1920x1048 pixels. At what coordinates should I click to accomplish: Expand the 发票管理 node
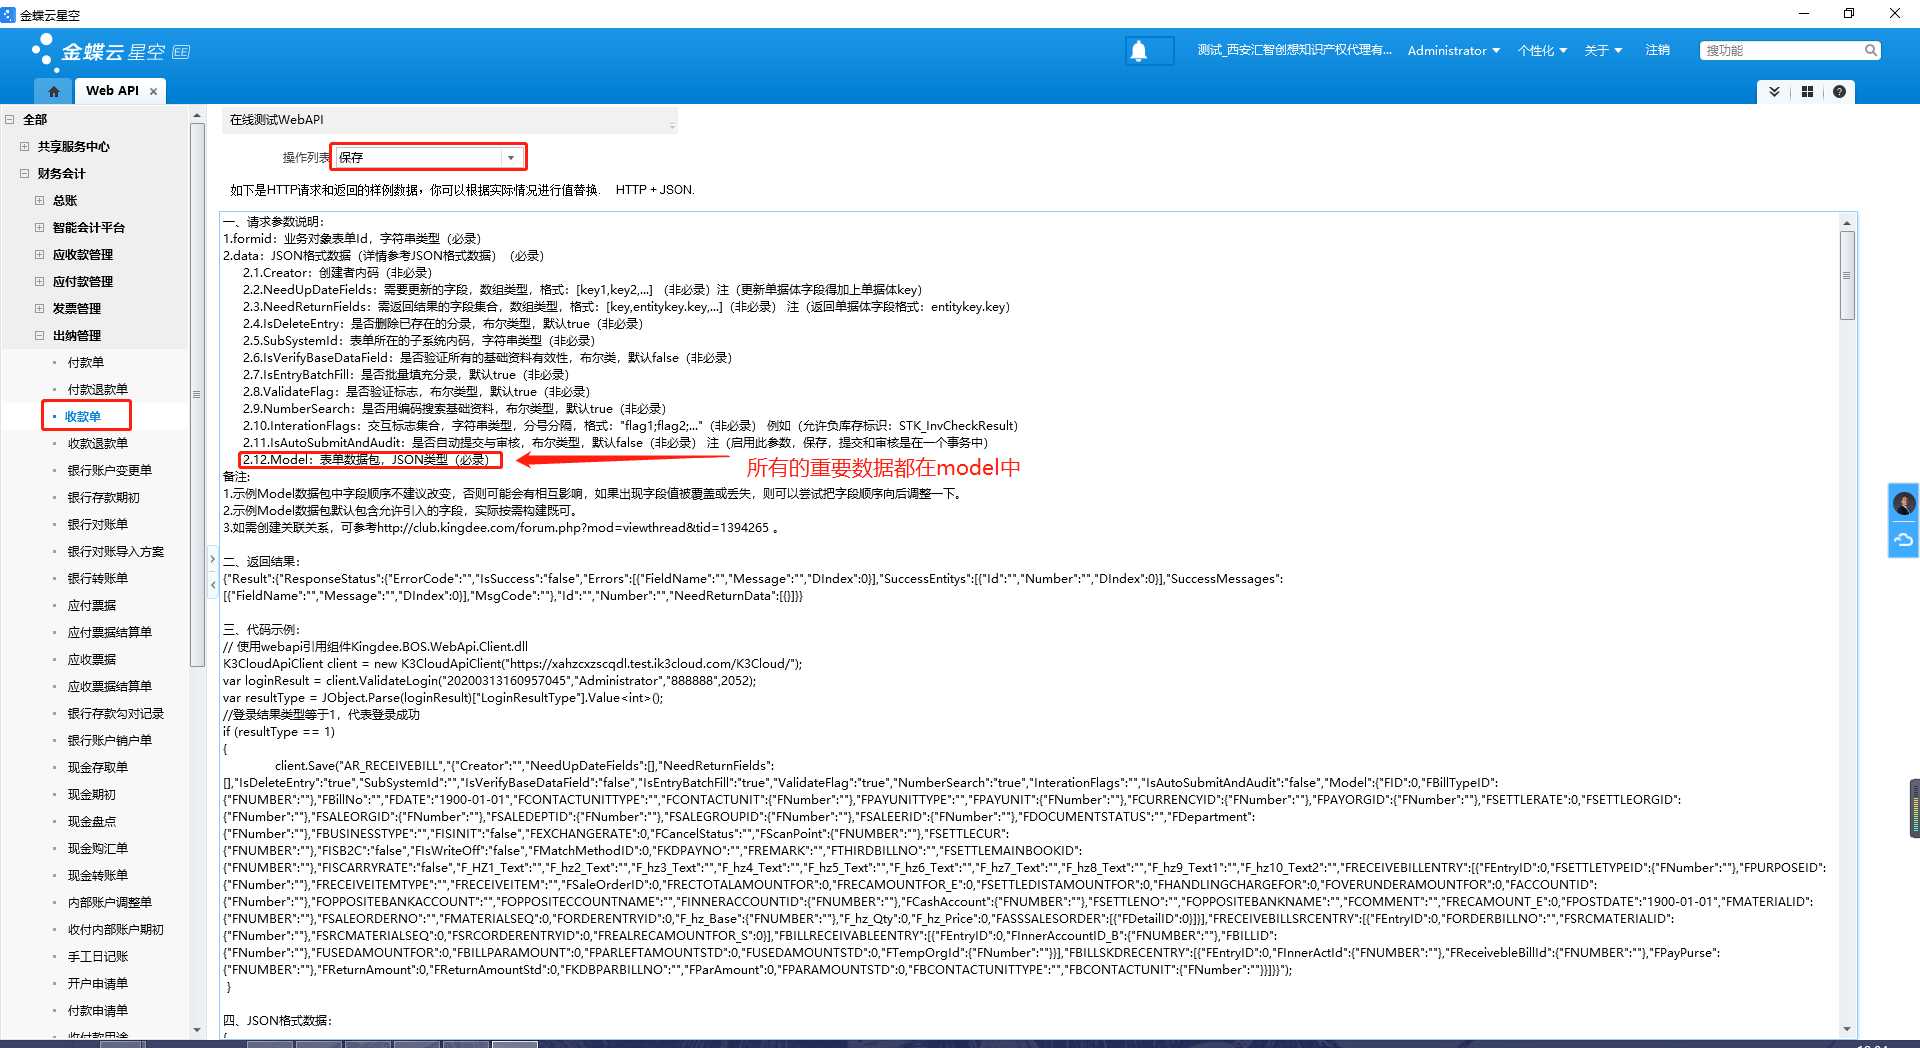(x=40, y=308)
